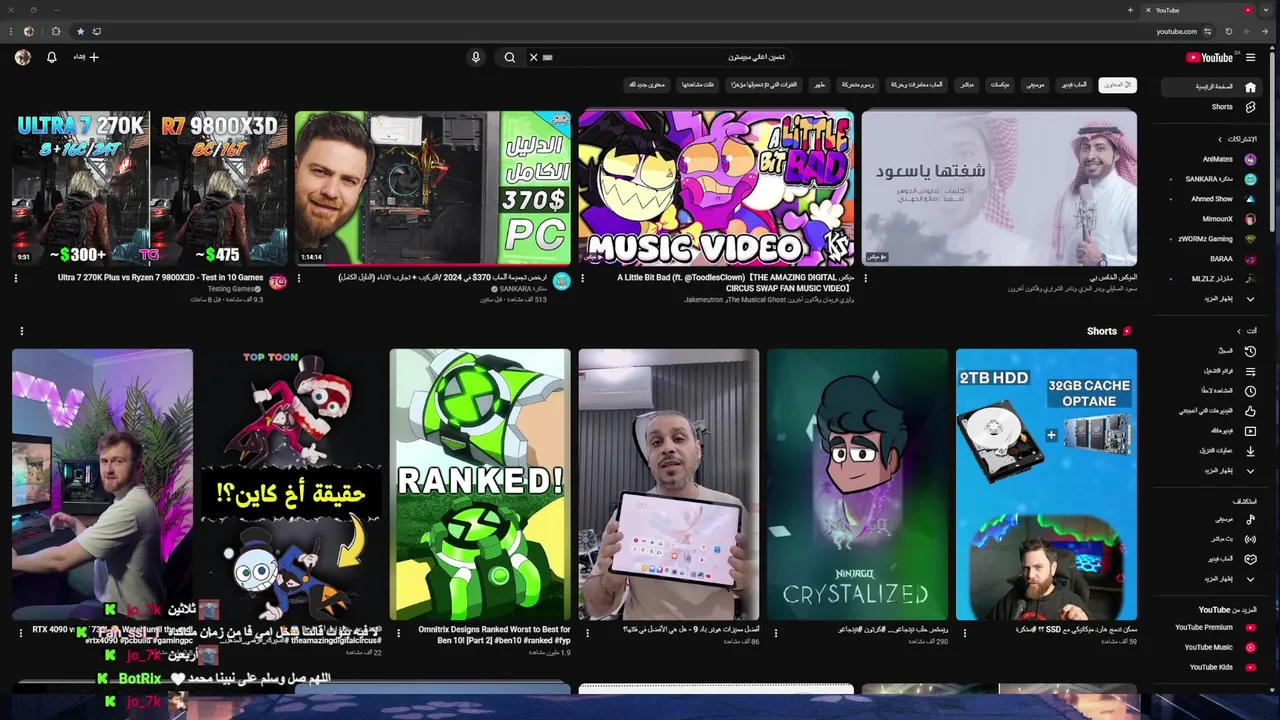
Task: Click the Create (إنشاء) plus button
Action: click(x=86, y=57)
